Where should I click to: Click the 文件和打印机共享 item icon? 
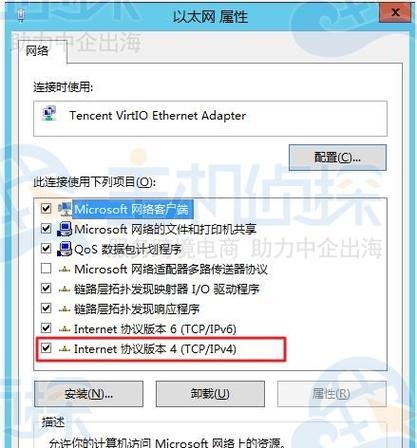coord(65,229)
